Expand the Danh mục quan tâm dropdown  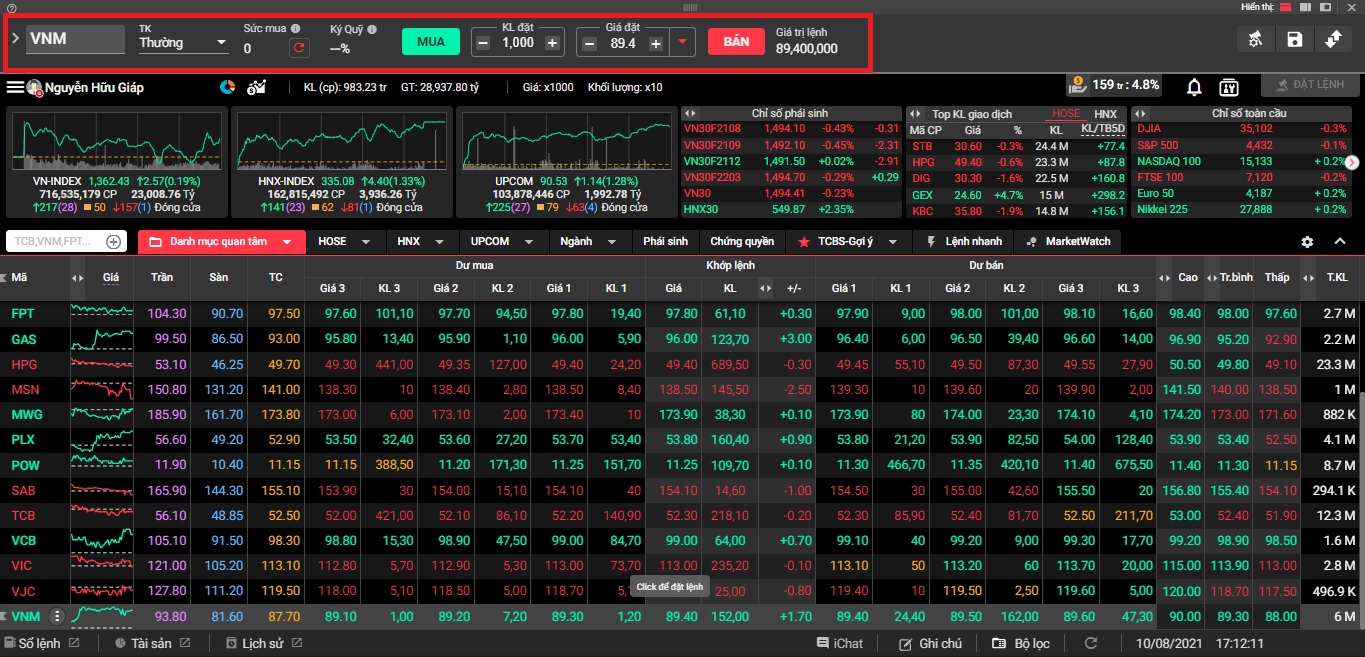[287, 242]
